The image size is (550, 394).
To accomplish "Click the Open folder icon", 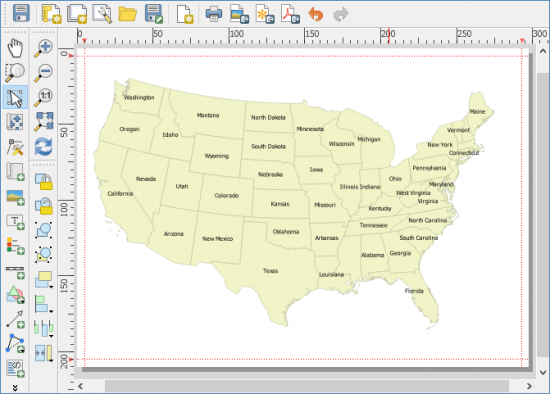I will pos(127,14).
